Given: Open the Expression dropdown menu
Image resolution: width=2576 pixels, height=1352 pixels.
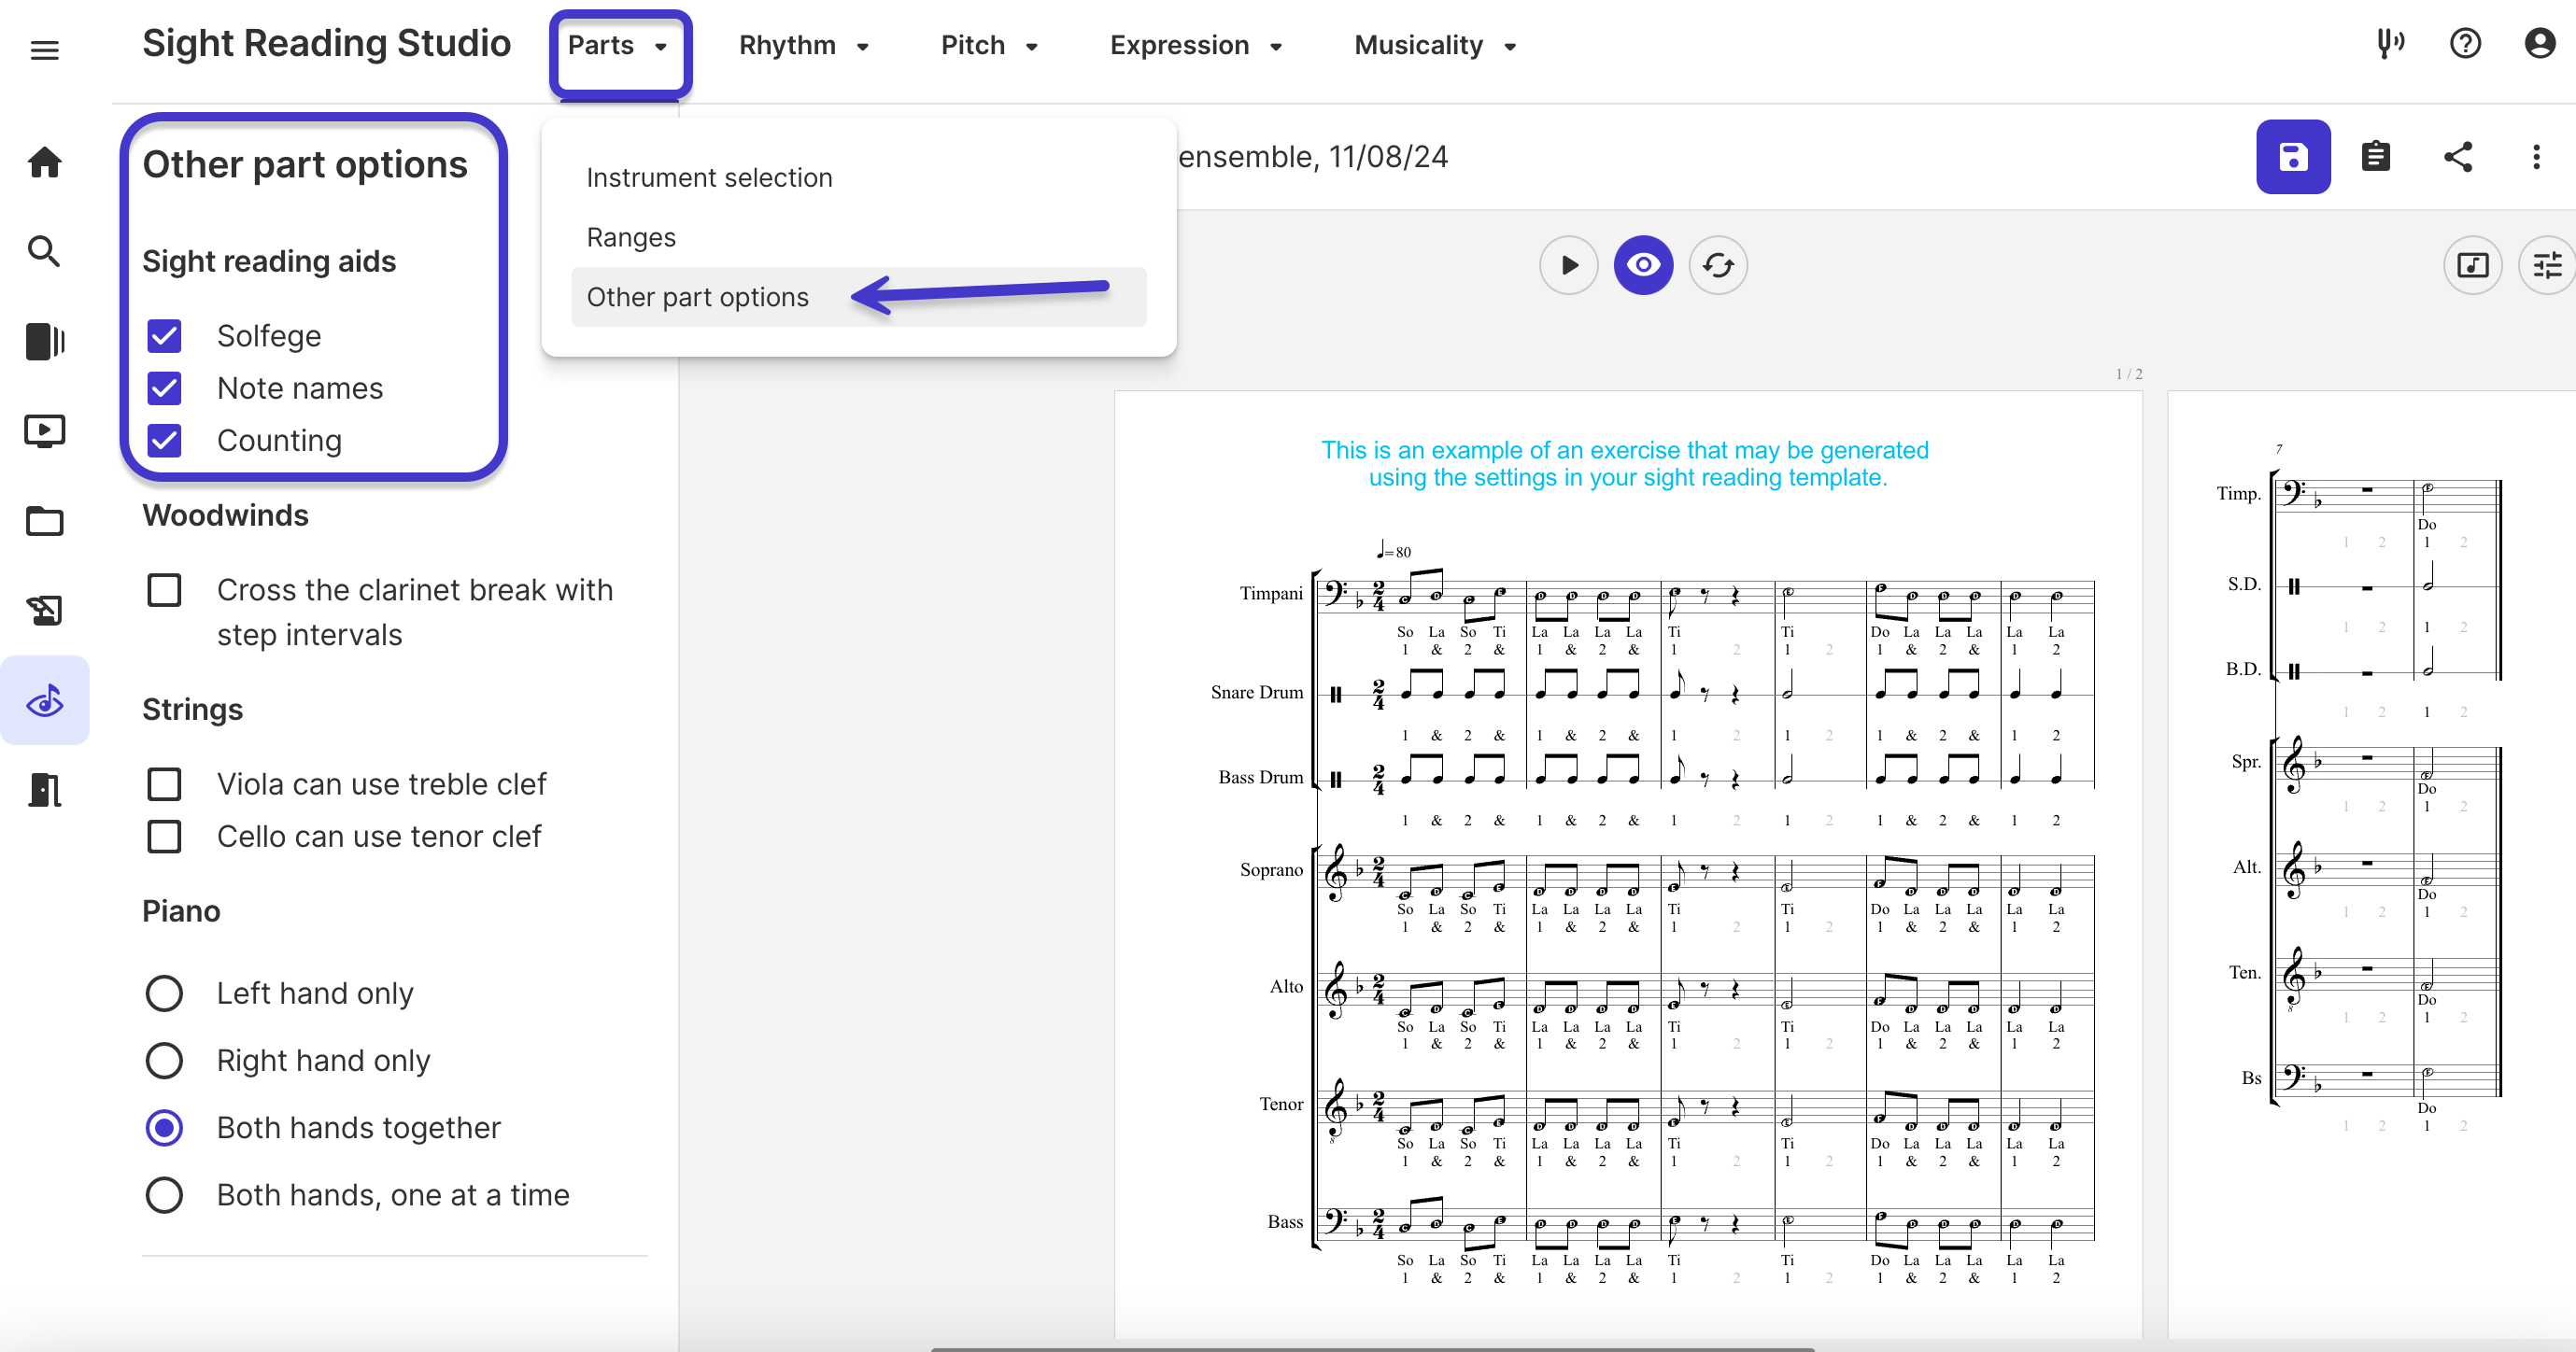Looking at the screenshot, I should (x=1196, y=45).
